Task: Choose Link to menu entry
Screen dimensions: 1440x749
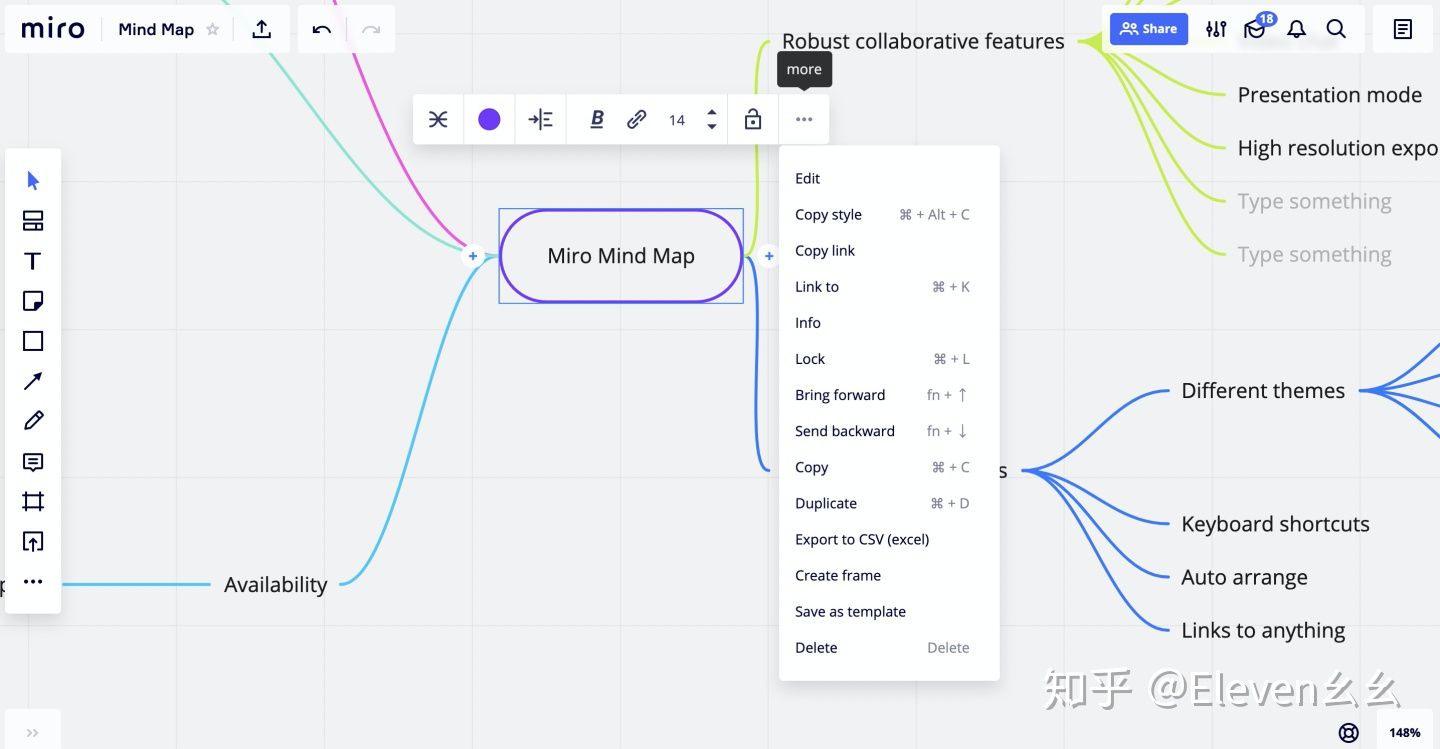Action: click(889, 287)
